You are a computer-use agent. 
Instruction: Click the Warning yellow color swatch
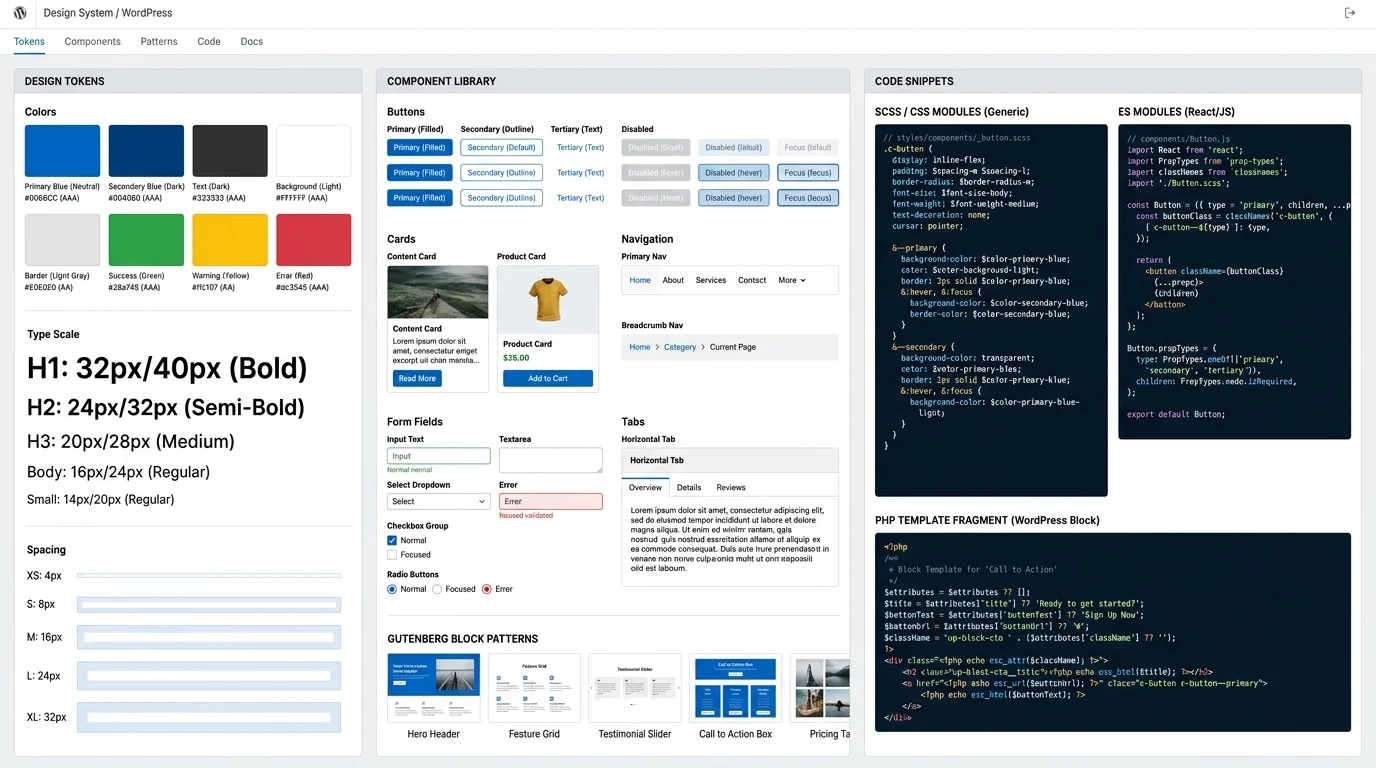point(230,240)
